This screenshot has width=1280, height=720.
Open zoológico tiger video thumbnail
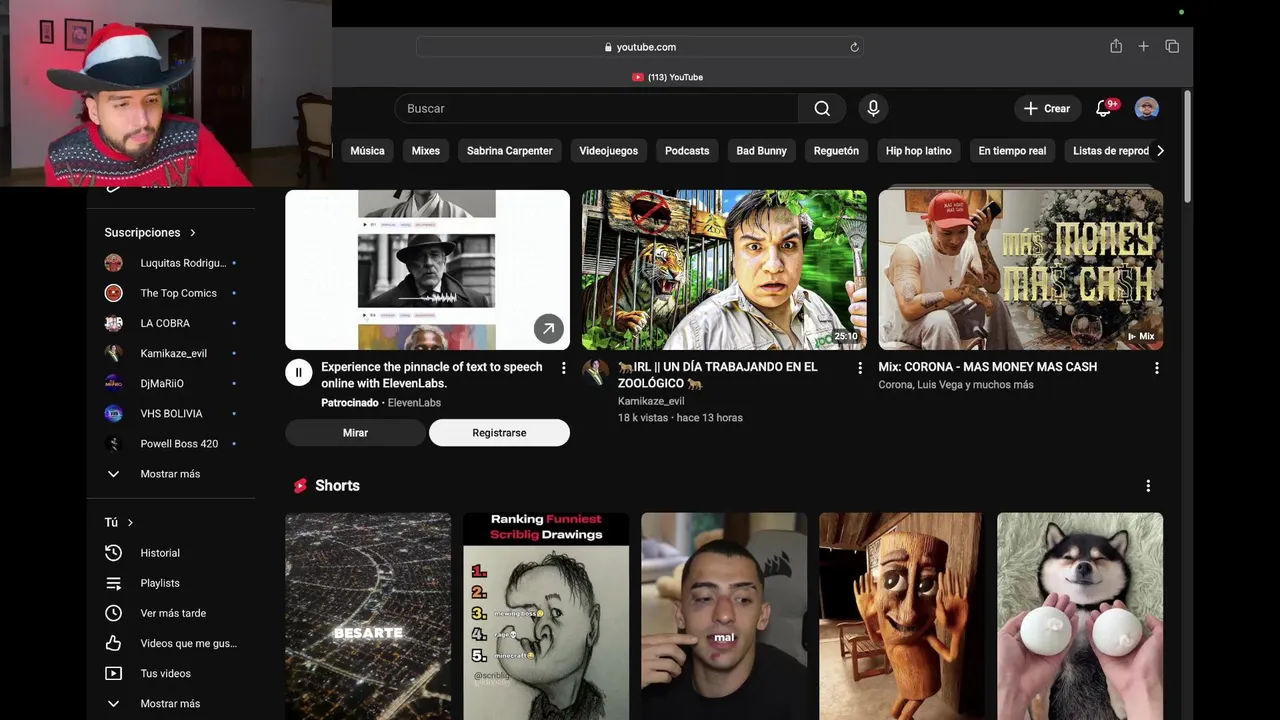click(x=724, y=270)
